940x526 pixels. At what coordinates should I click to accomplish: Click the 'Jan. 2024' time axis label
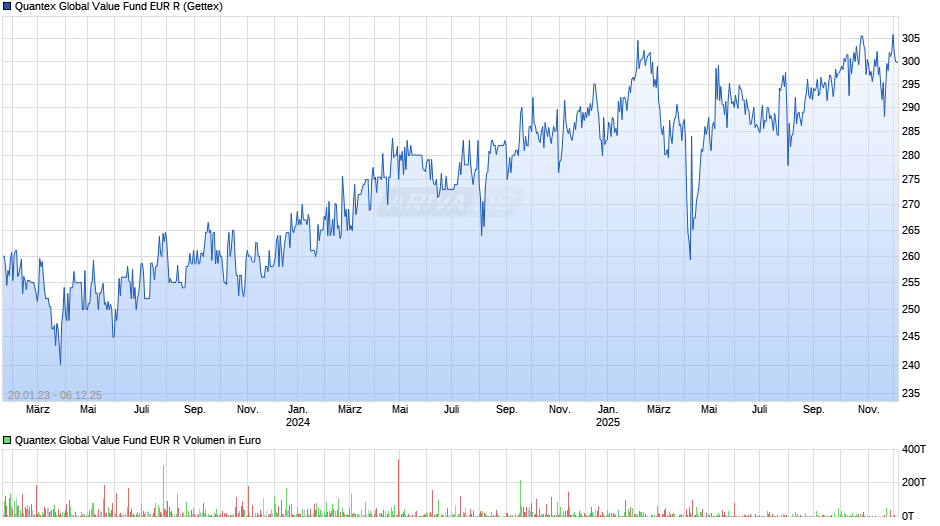(x=298, y=416)
